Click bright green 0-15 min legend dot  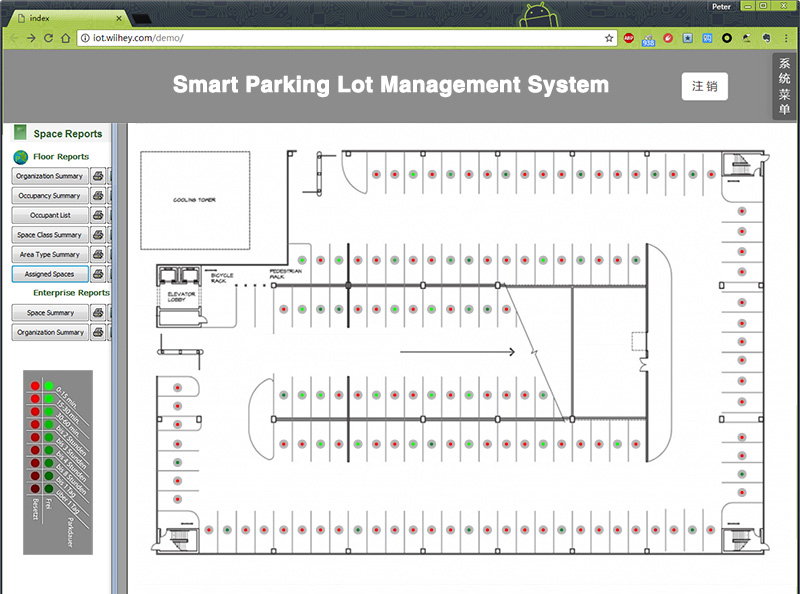point(49,386)
